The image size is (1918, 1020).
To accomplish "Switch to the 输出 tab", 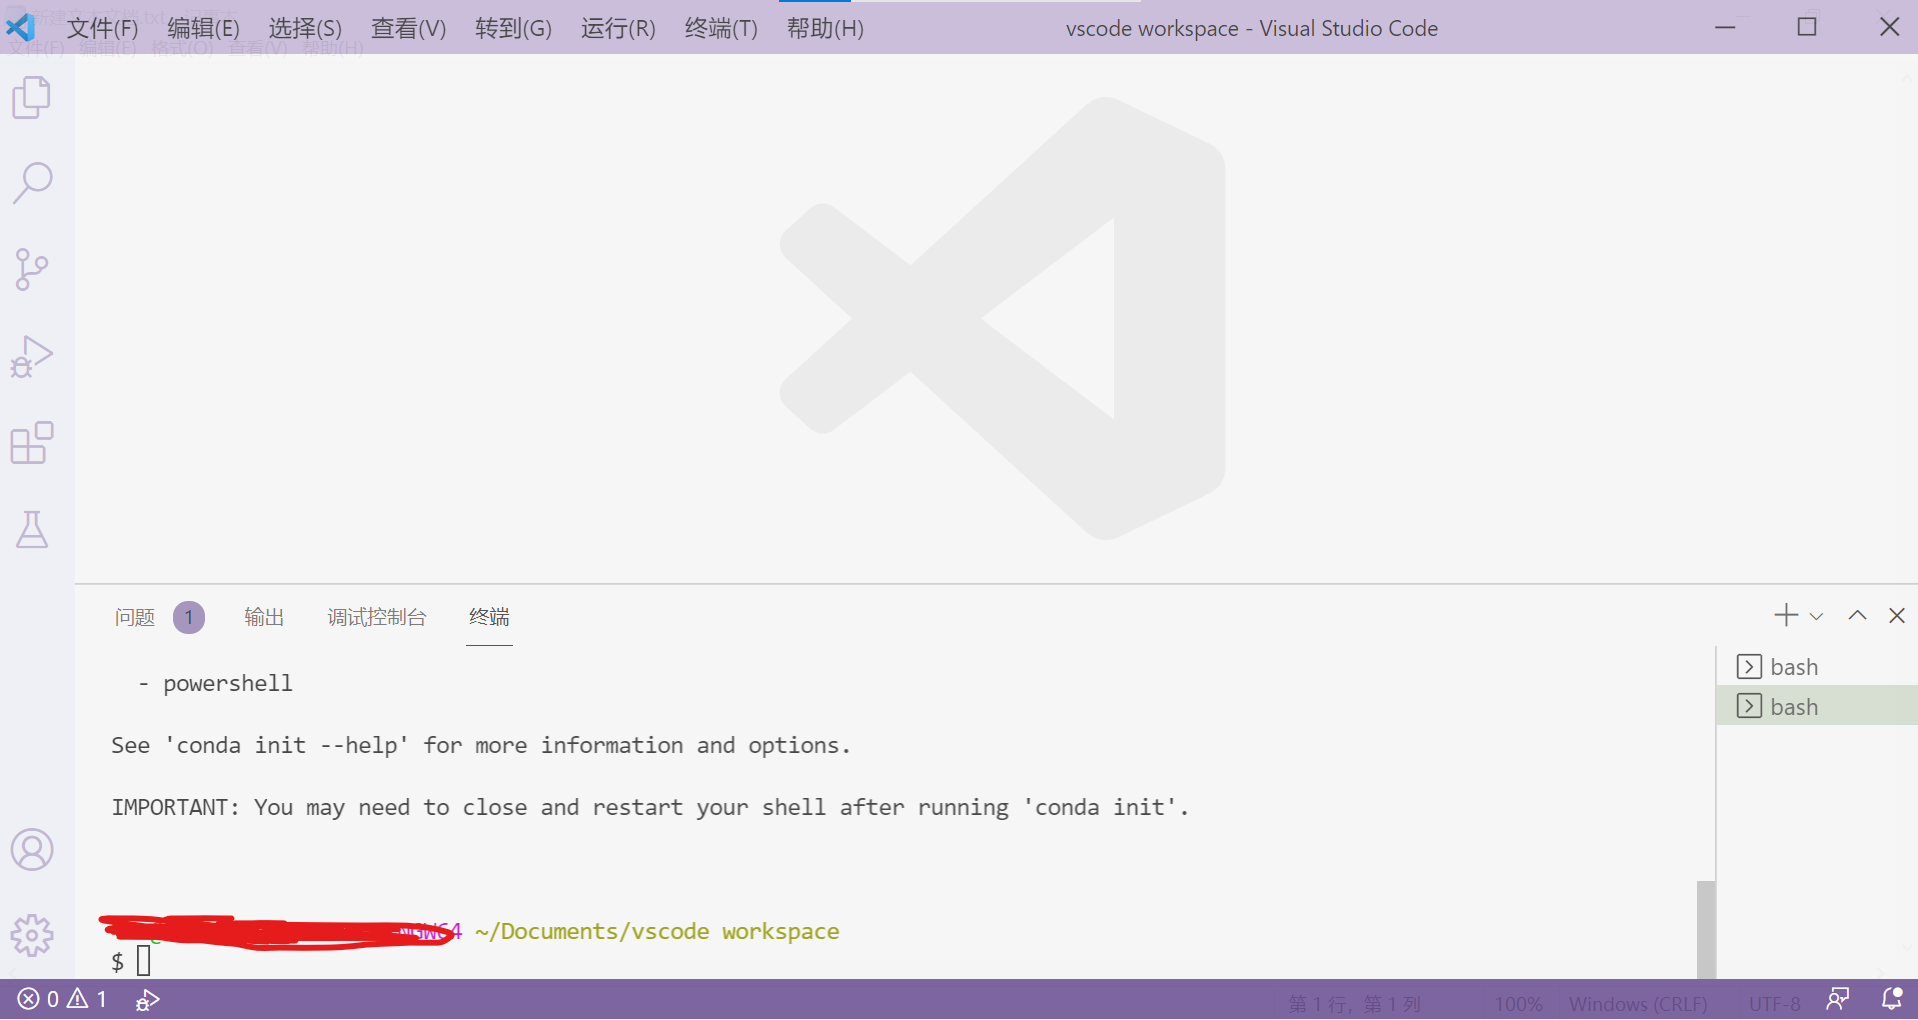I will coord(264,617).
